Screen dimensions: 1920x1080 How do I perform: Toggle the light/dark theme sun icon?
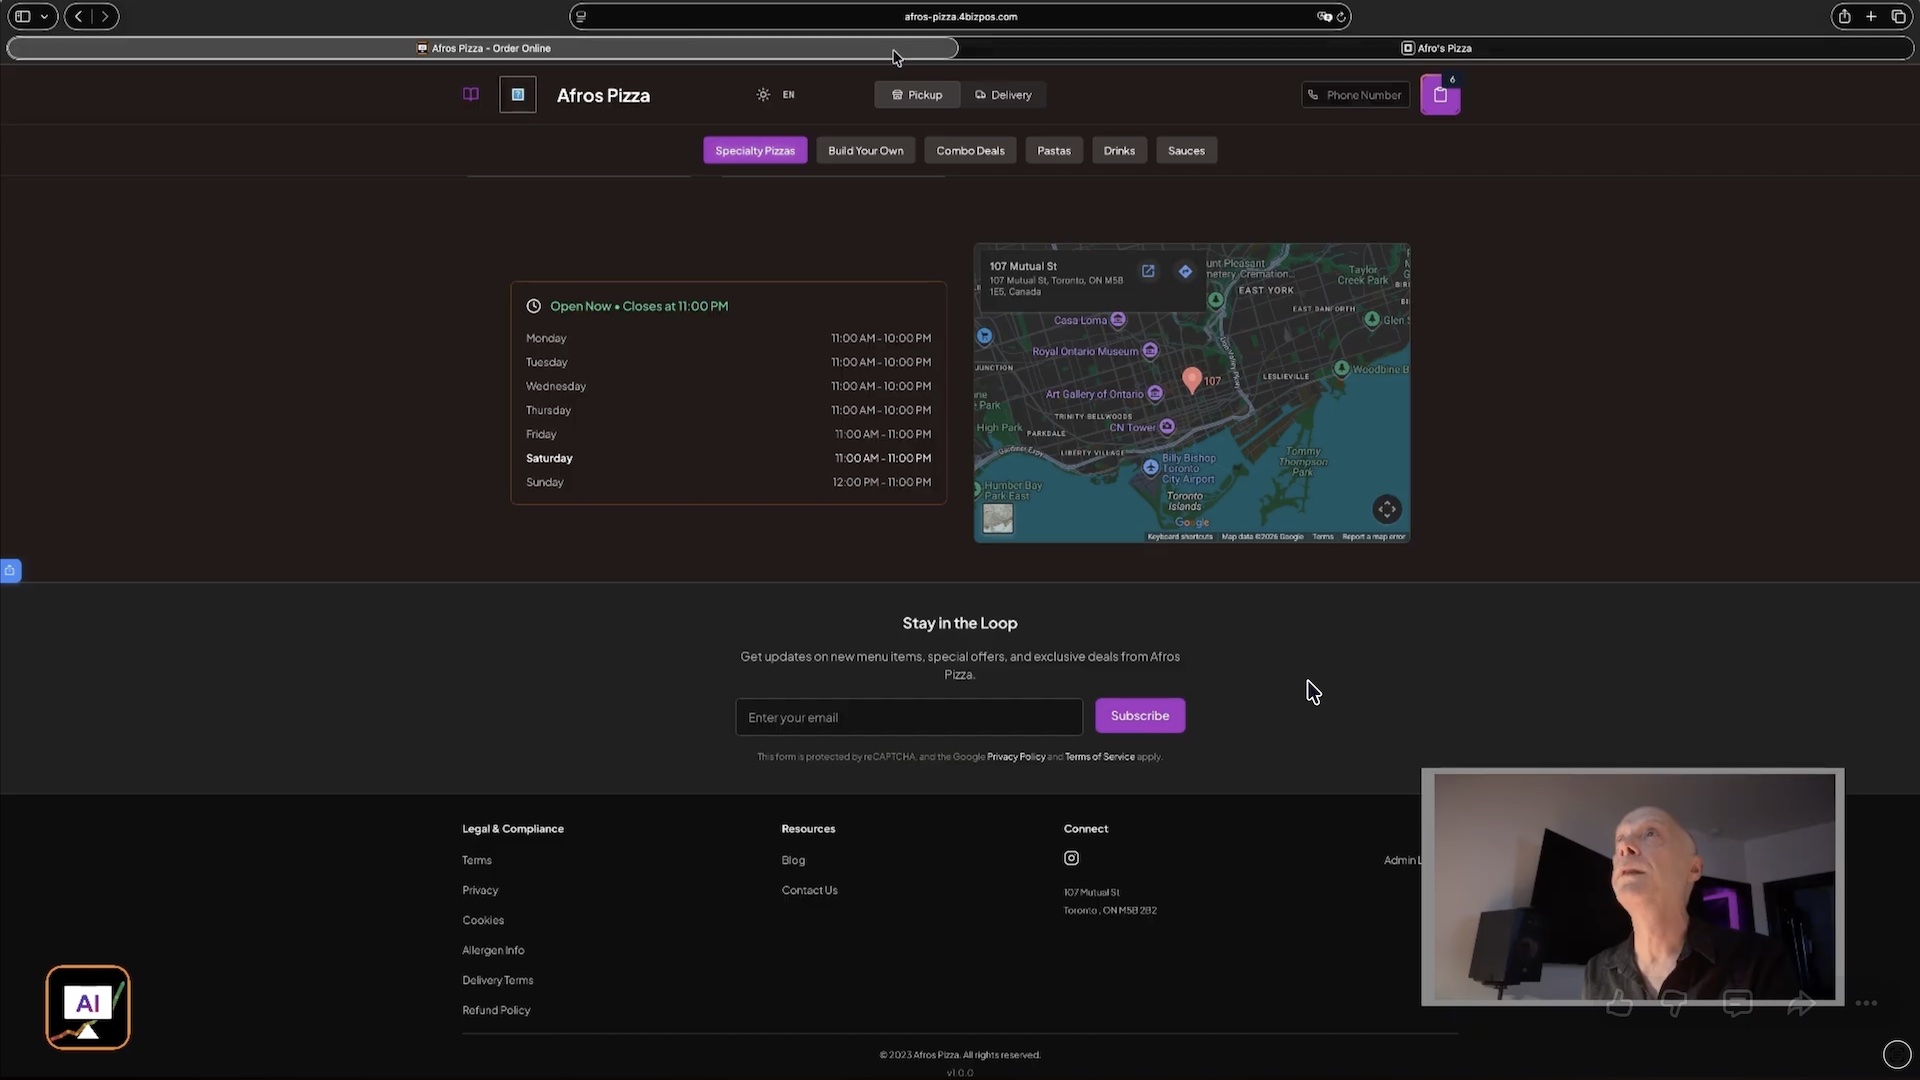tap(763, 95)
